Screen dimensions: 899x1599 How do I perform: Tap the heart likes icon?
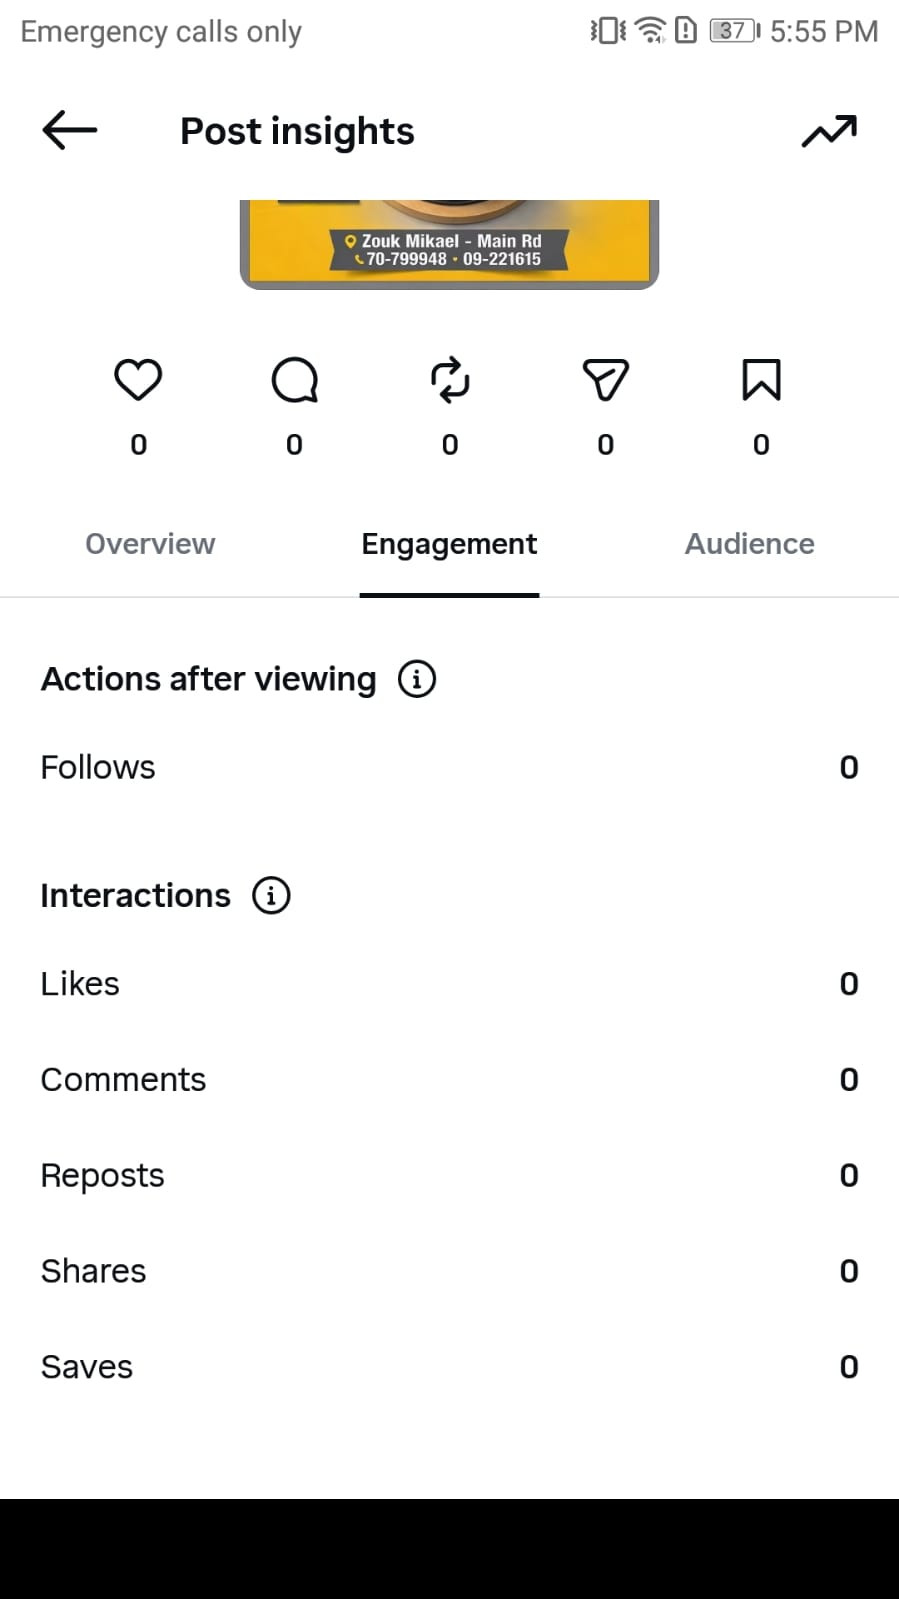pos(138,380)
